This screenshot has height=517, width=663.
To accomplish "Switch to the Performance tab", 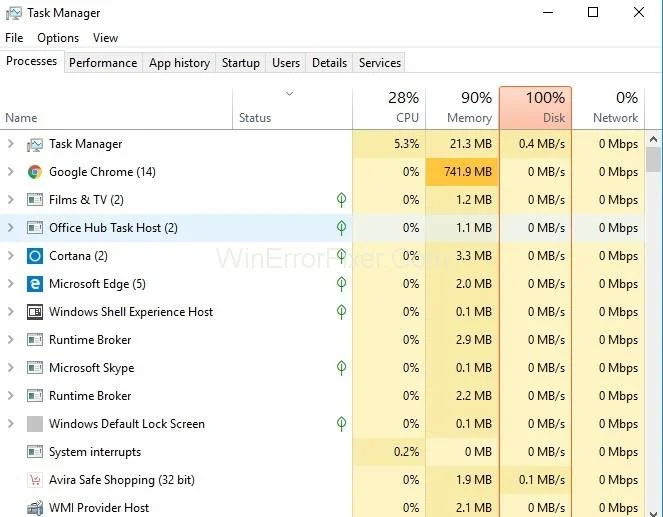I will pyautogui.click(x=103, y=63).
